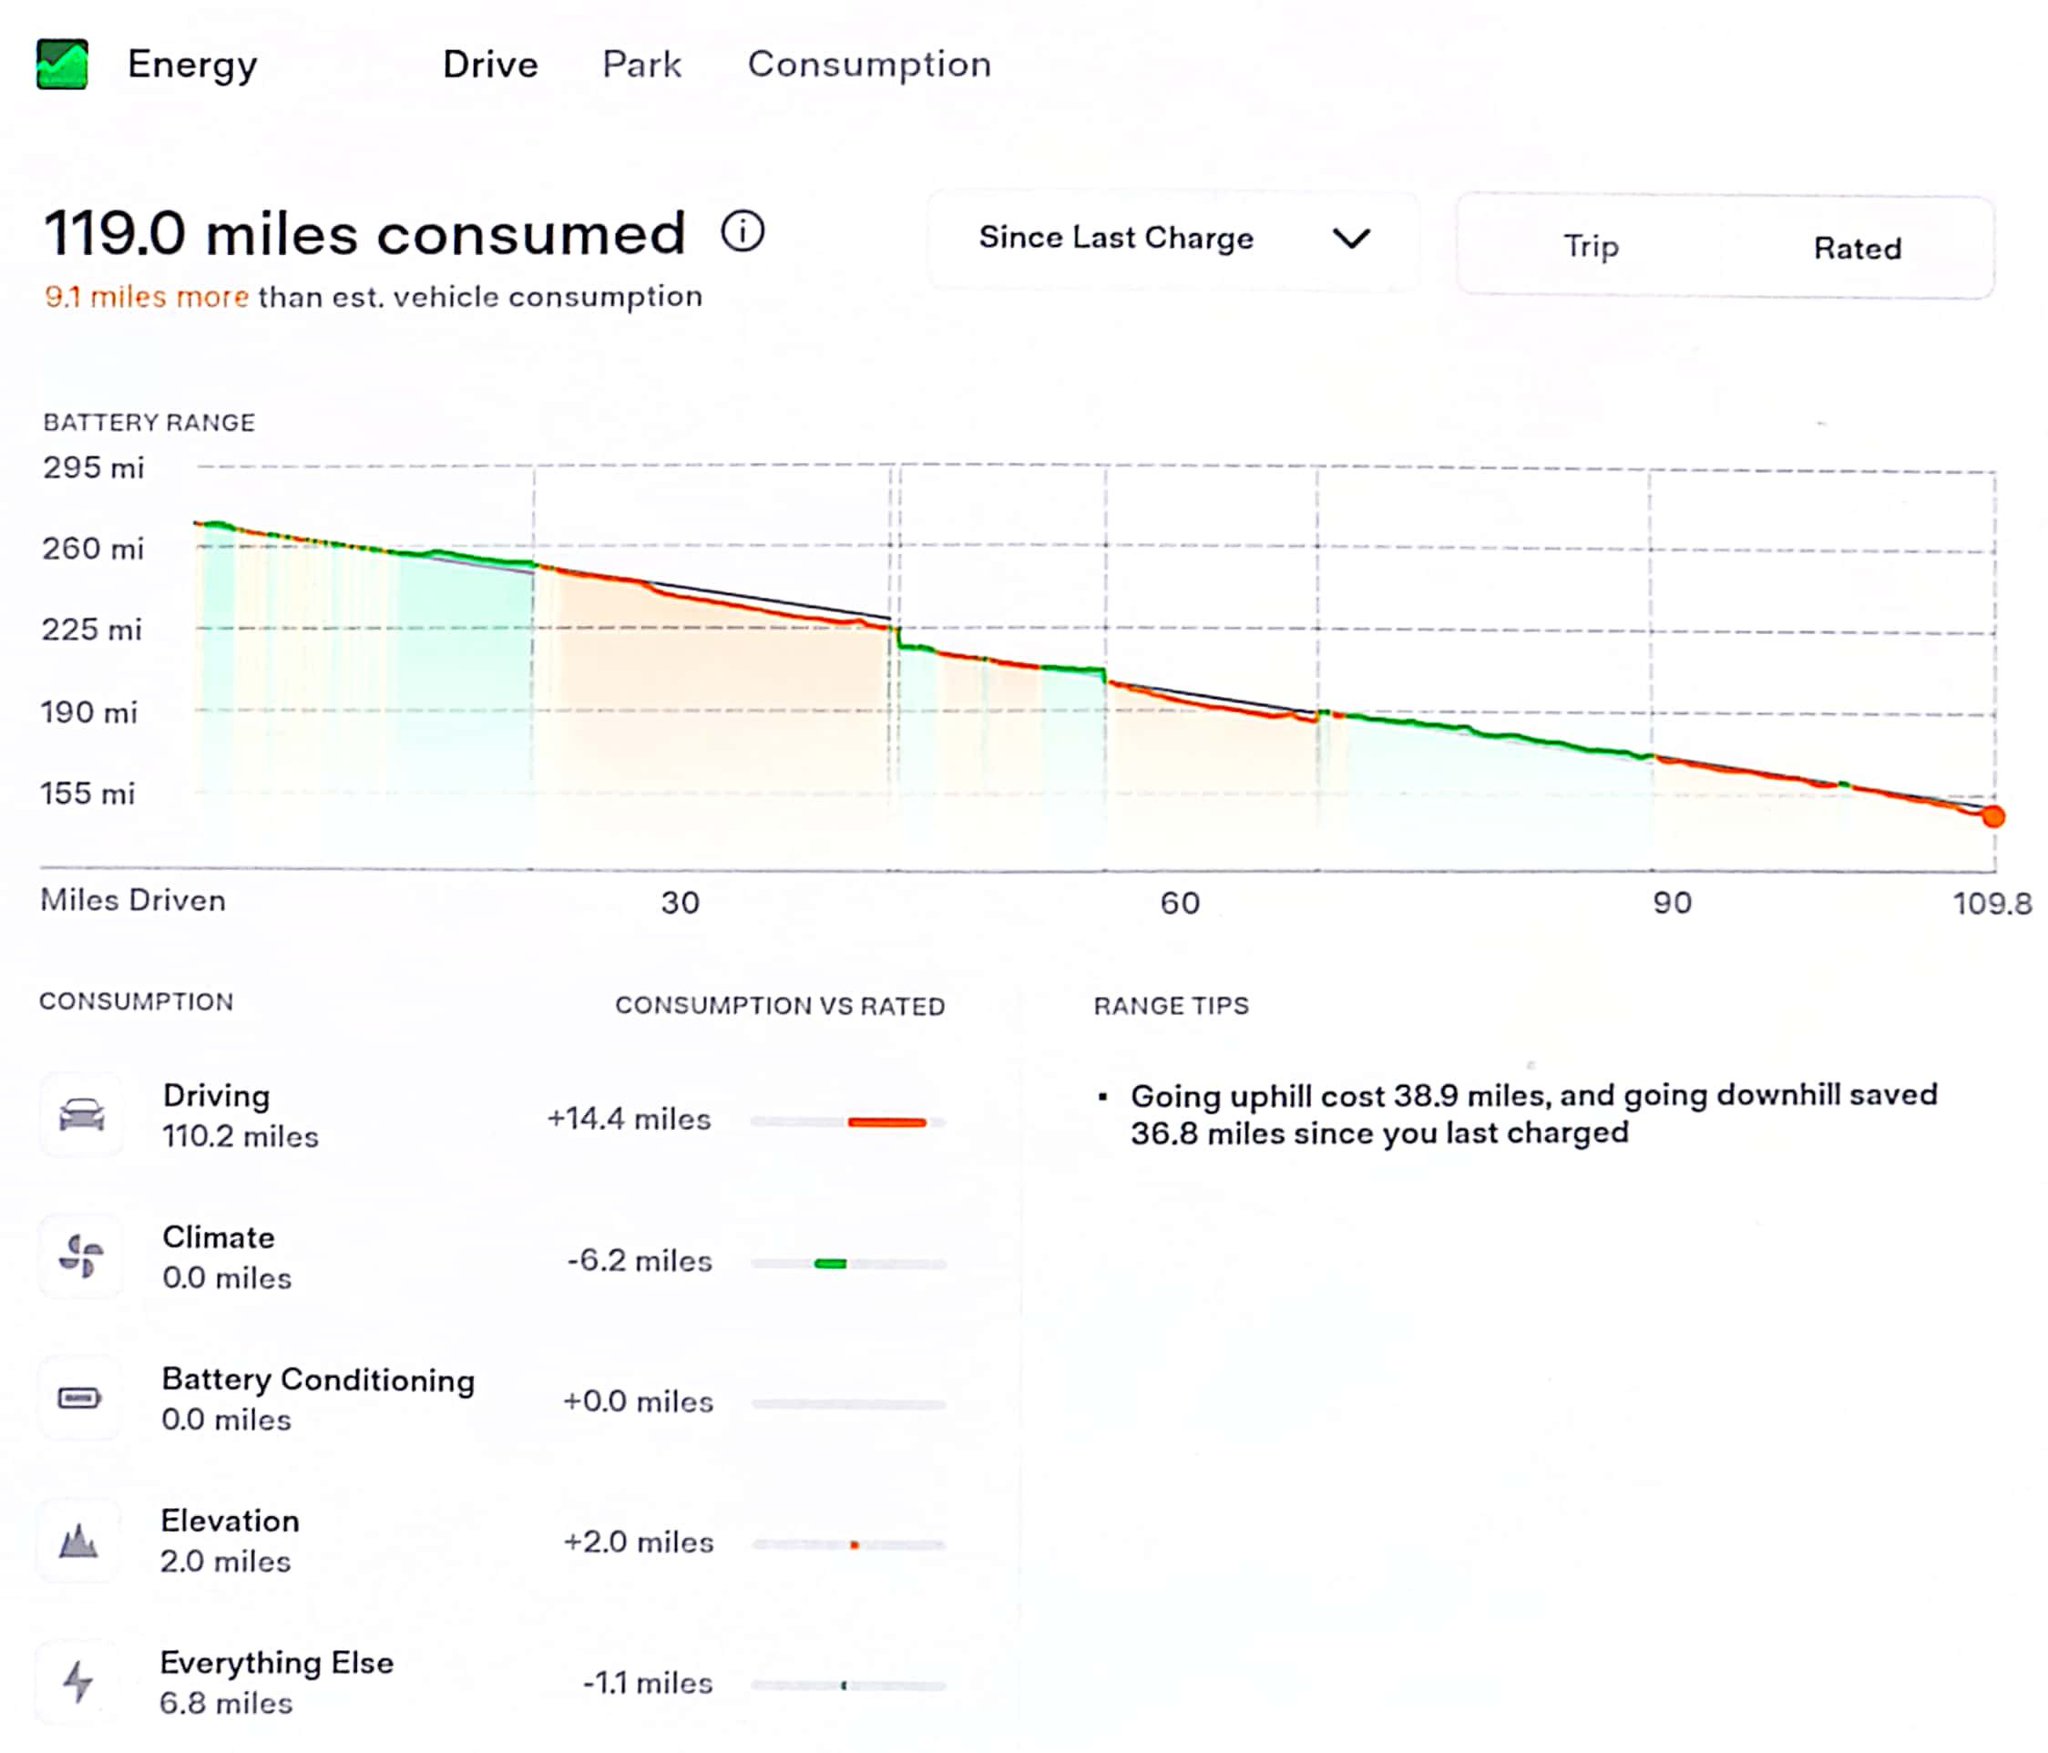This screenshot has height=1753, width=2048.
Task: Select the Driving car icon
Action: pos(82,1113)
